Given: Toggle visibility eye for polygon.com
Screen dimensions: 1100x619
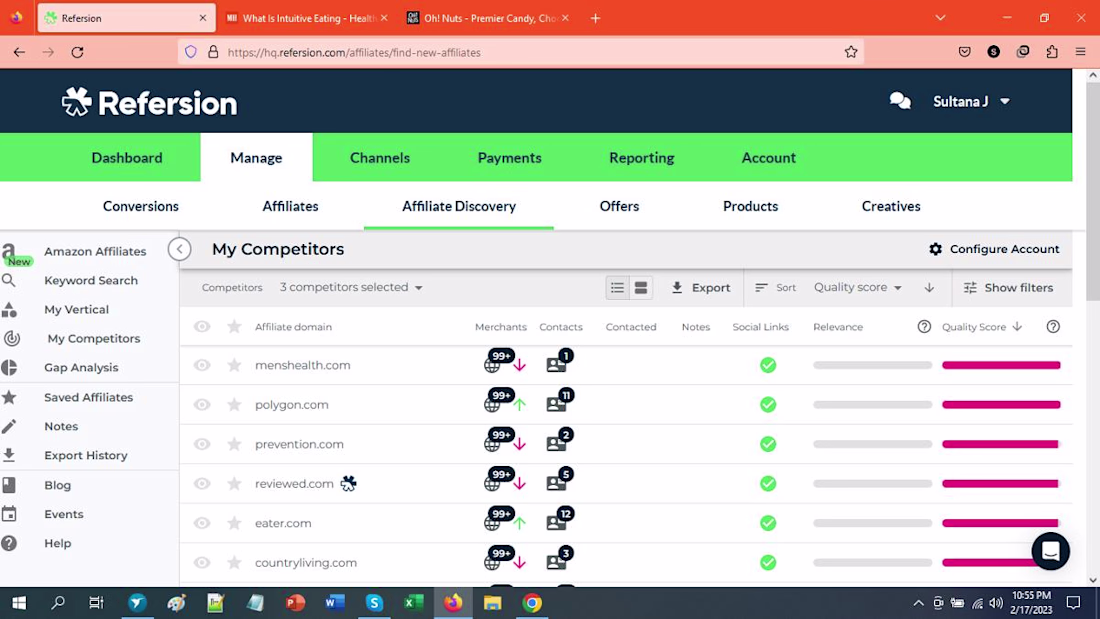Looking at the screenshot, I should point(202,405).
